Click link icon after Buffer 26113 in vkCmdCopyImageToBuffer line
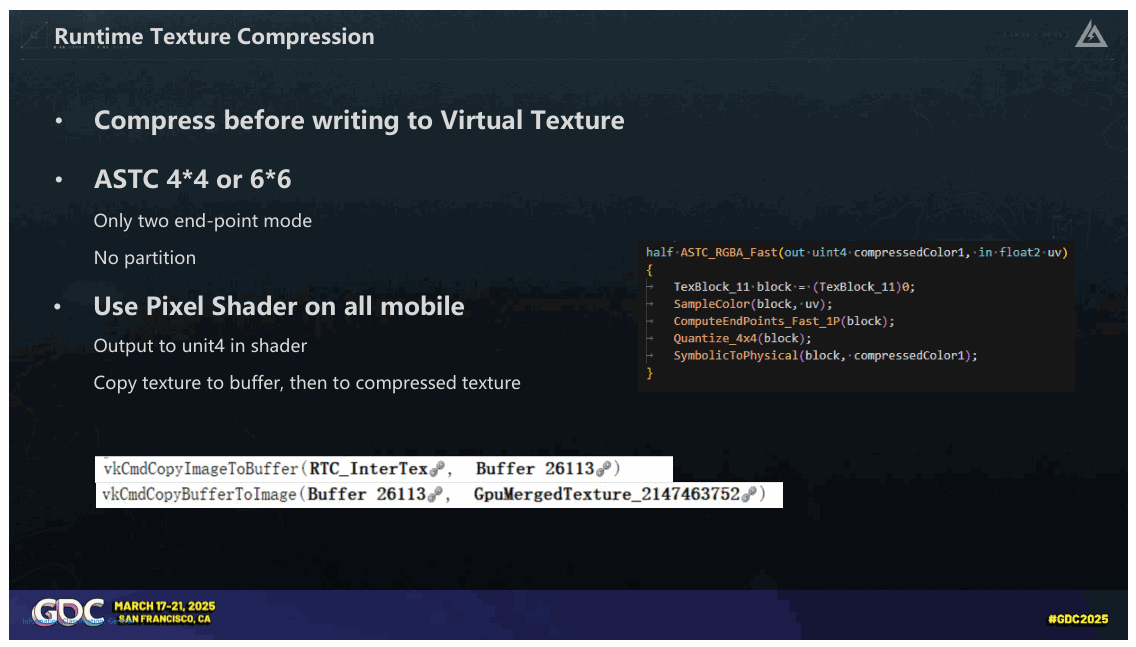Screen dimensions: 1136x647 click(x=604, y=469)
